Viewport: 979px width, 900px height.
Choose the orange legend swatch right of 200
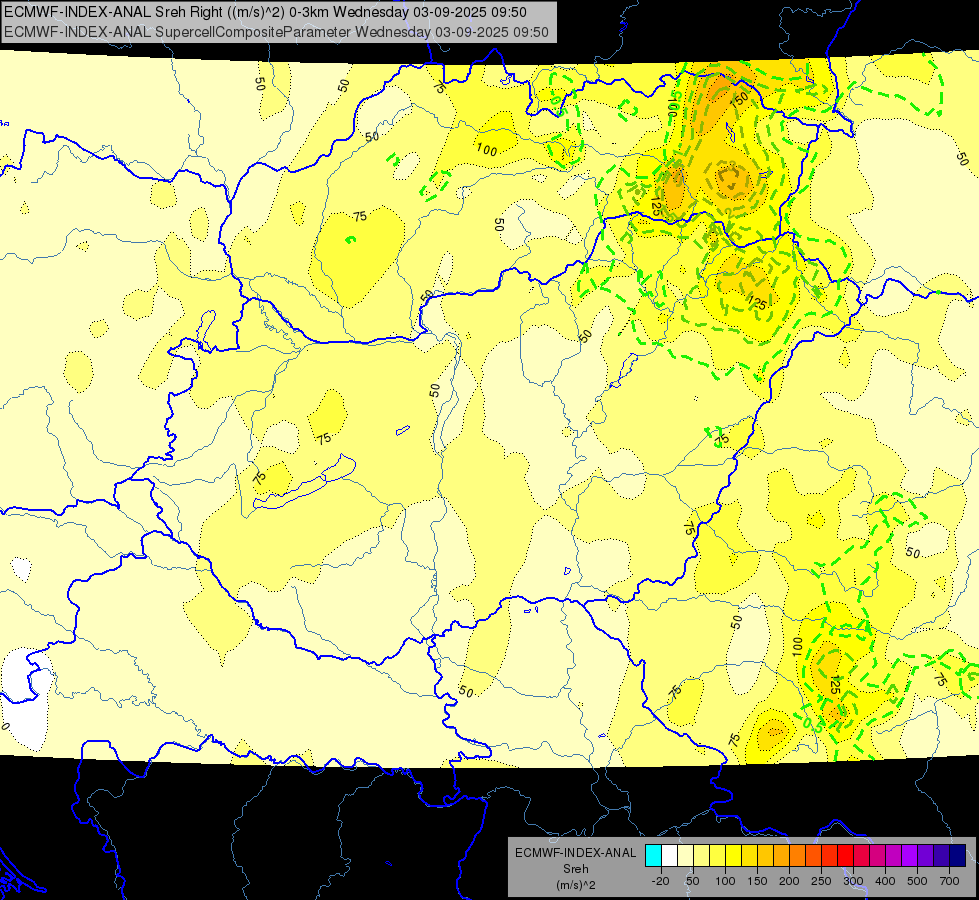point(798,855)
